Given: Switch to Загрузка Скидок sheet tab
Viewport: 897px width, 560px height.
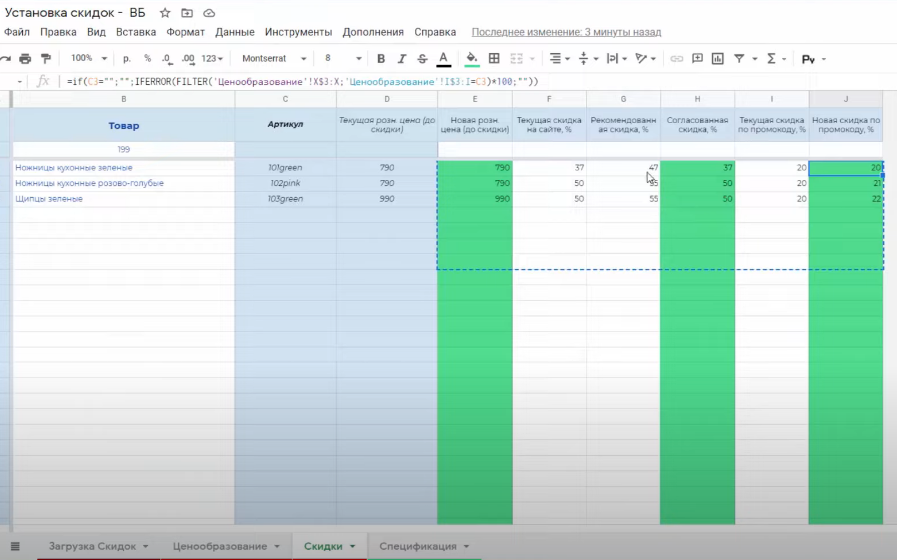Looking at the screenshot, I should pos(92,546).
